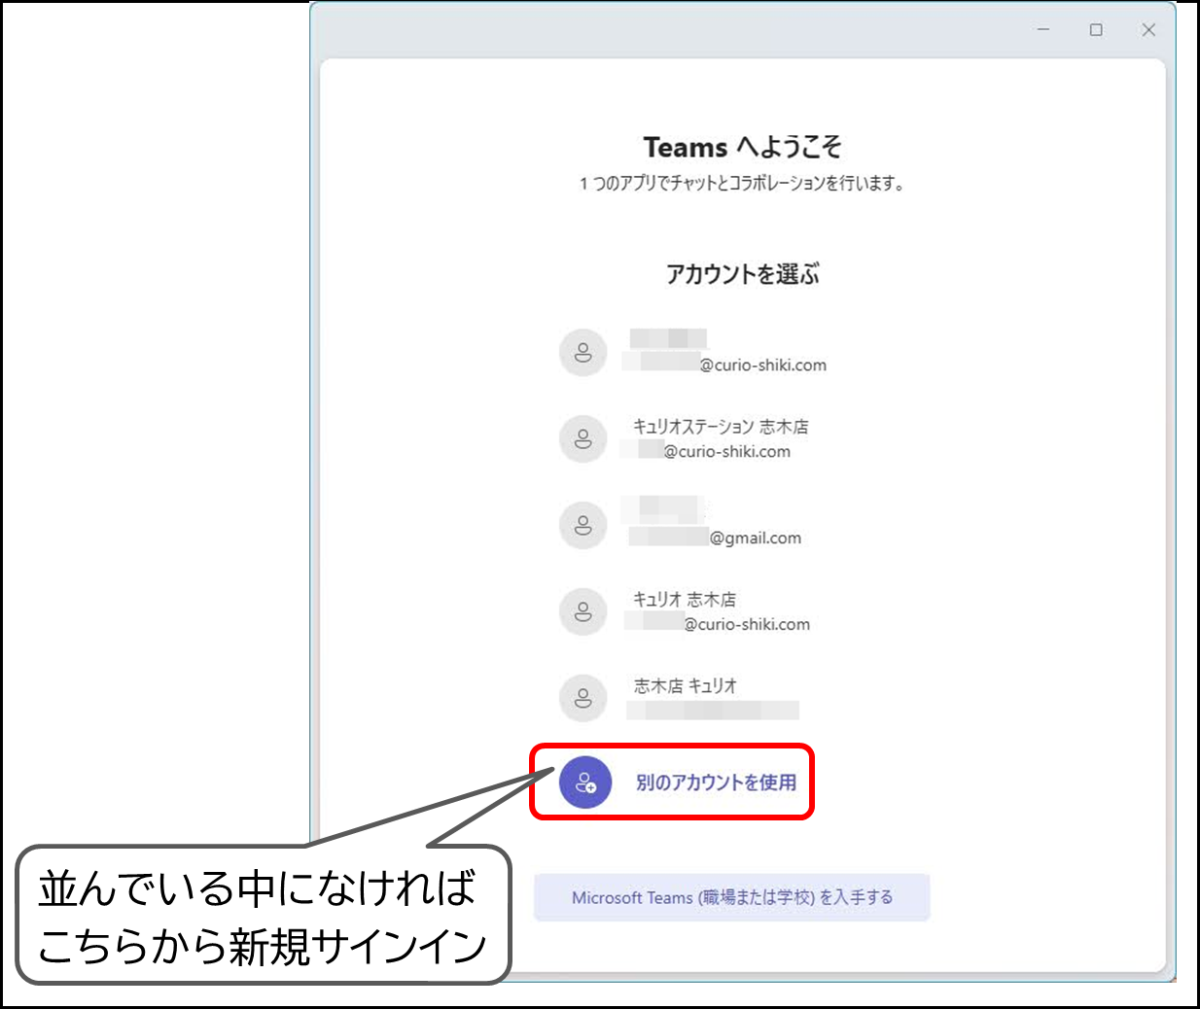Maximize the Teams sign-in window
This screenshot has width=1200, height=1009.
click(1096, 30)
